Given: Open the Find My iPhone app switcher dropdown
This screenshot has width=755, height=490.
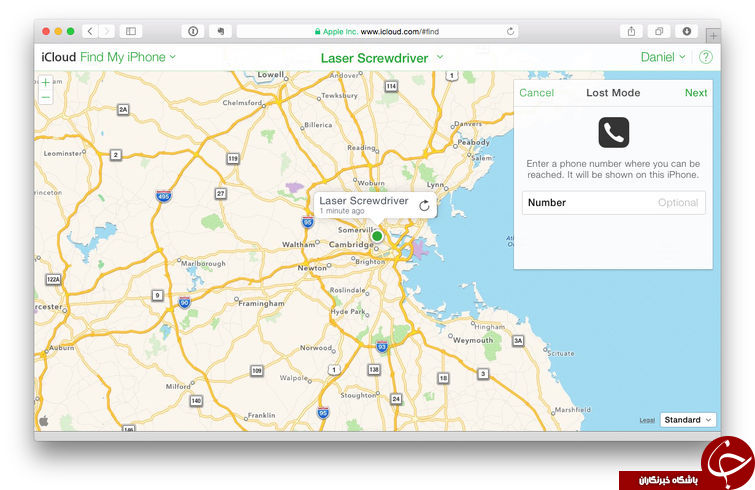Looking at the screenshot, I should (x=128, y=57).
